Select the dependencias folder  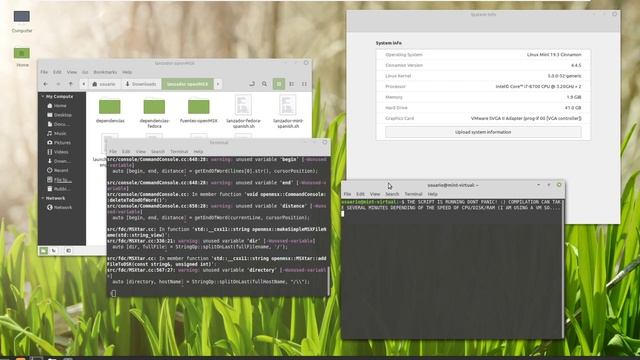[110, 110]
